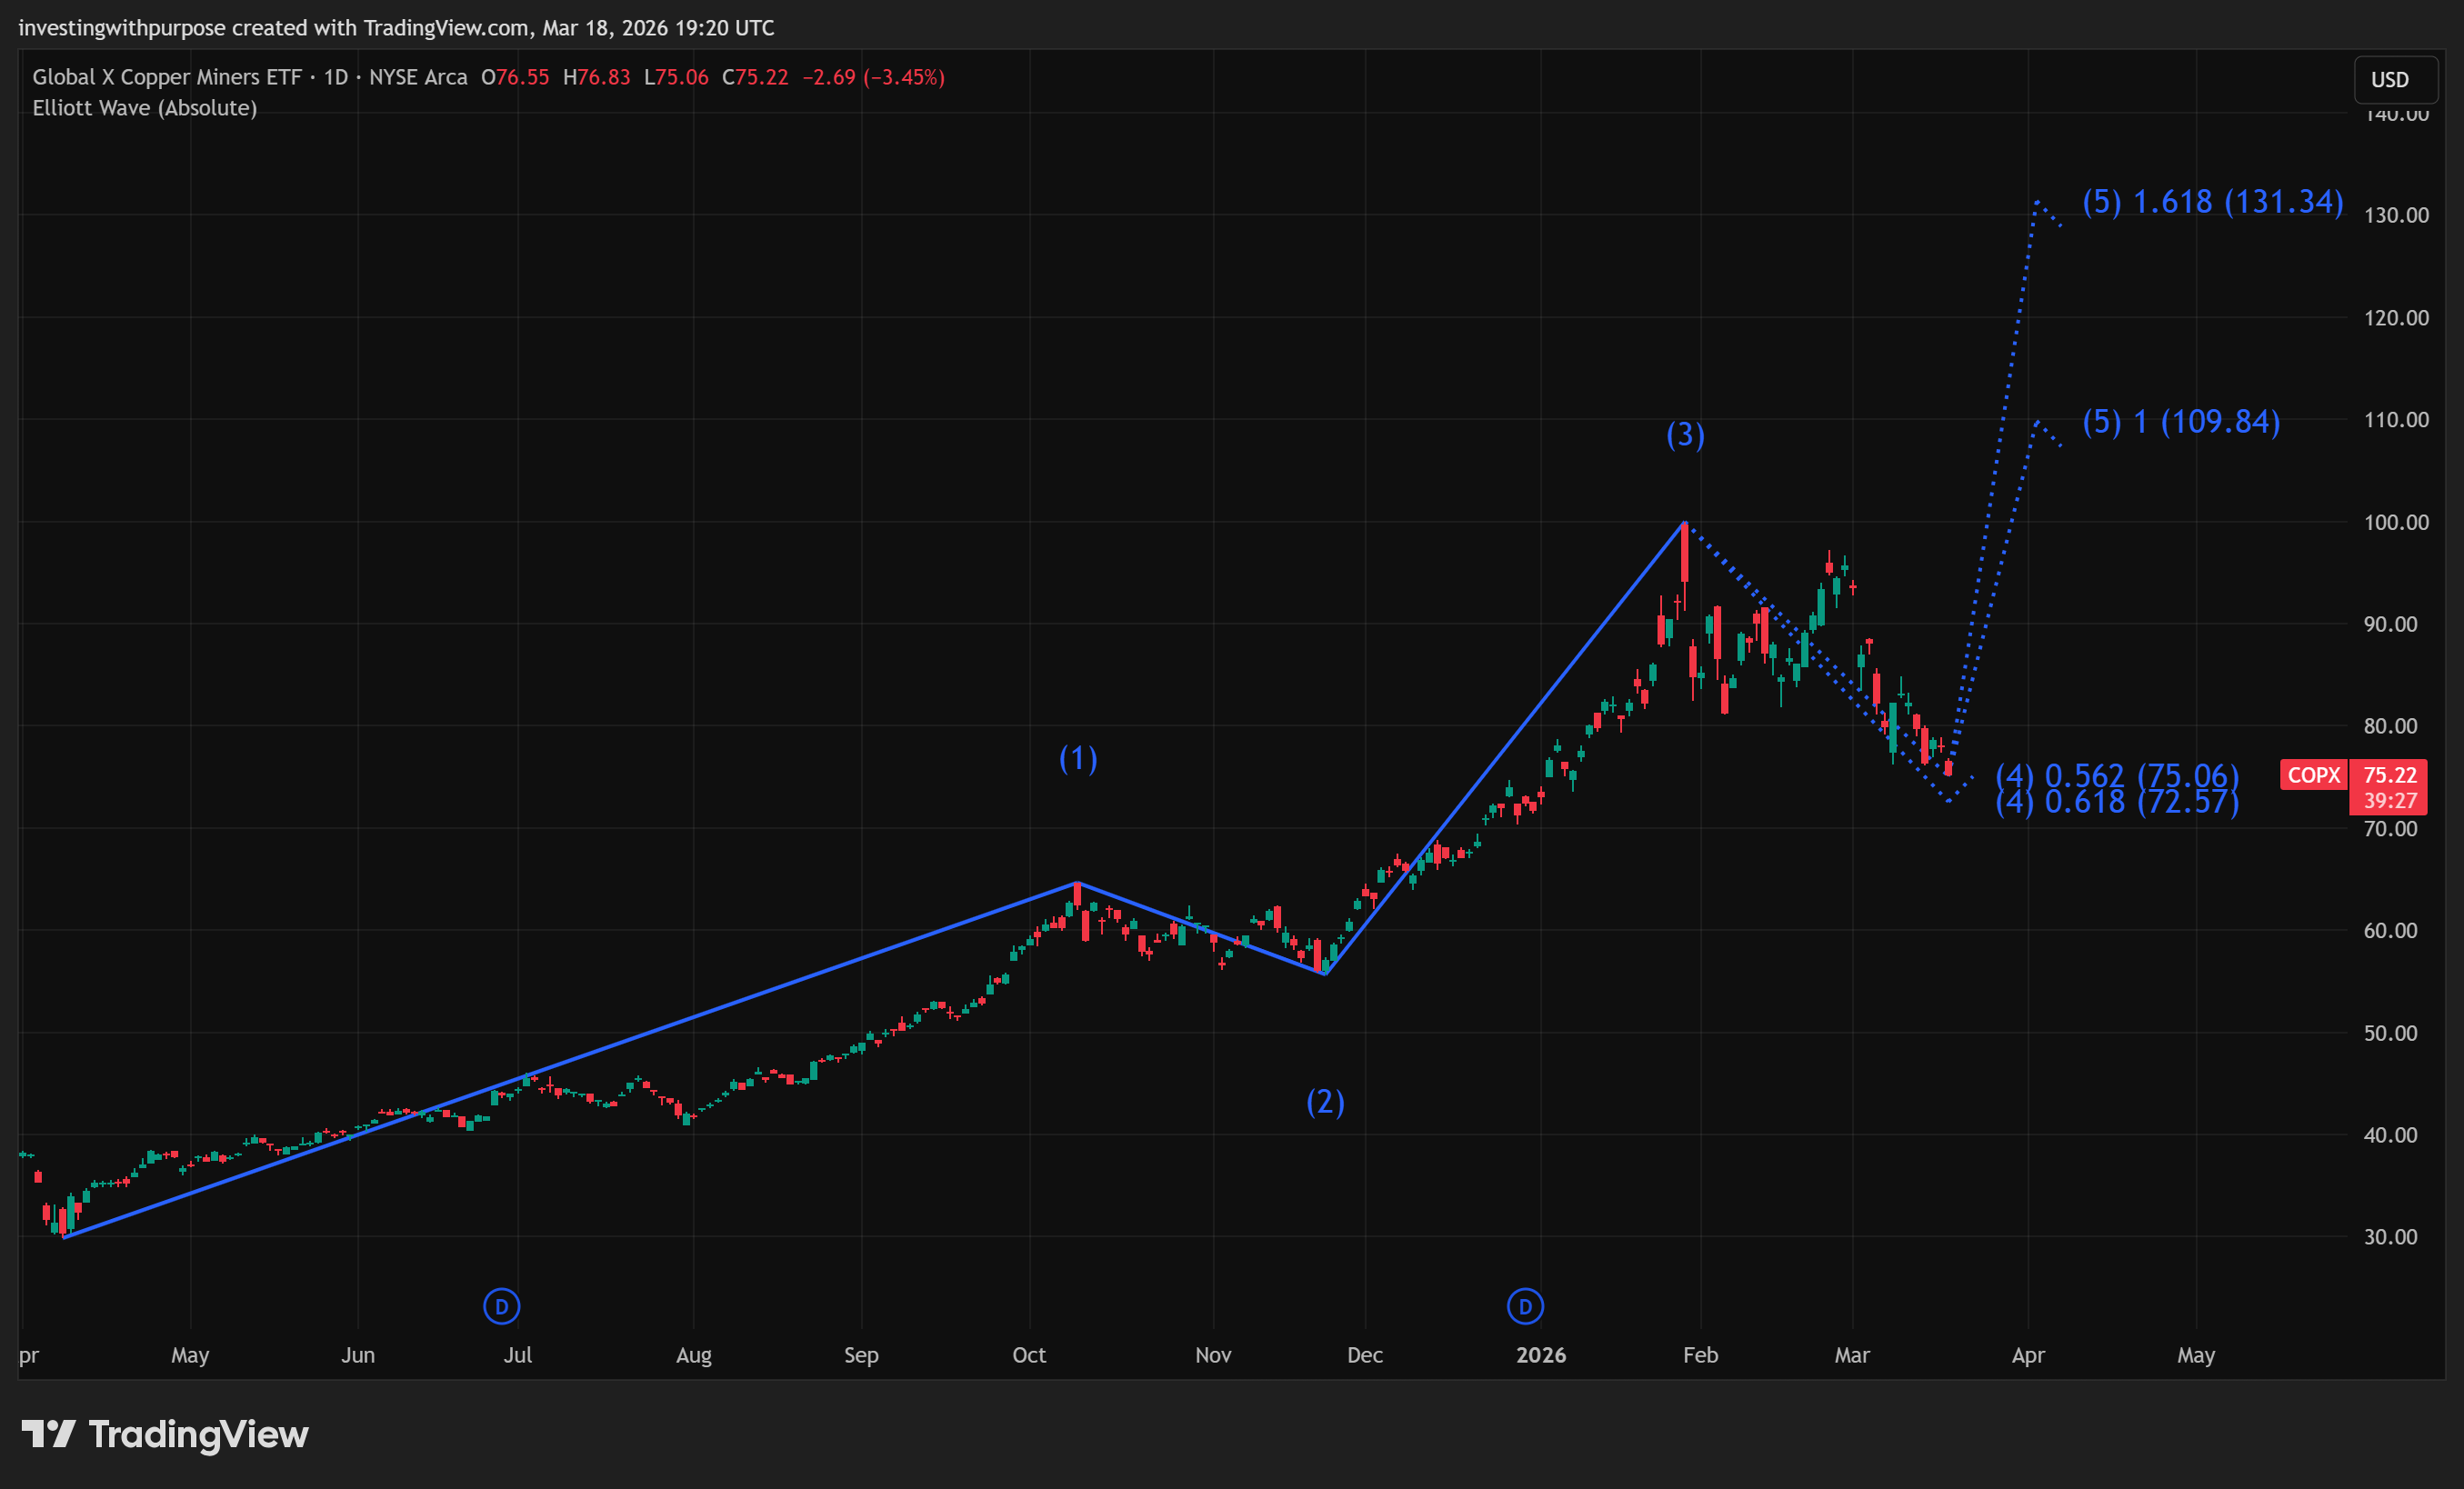Click the dividend marker near 2026
The height and width of the screenshot is (1489, 2464).
[1525, 1306]
